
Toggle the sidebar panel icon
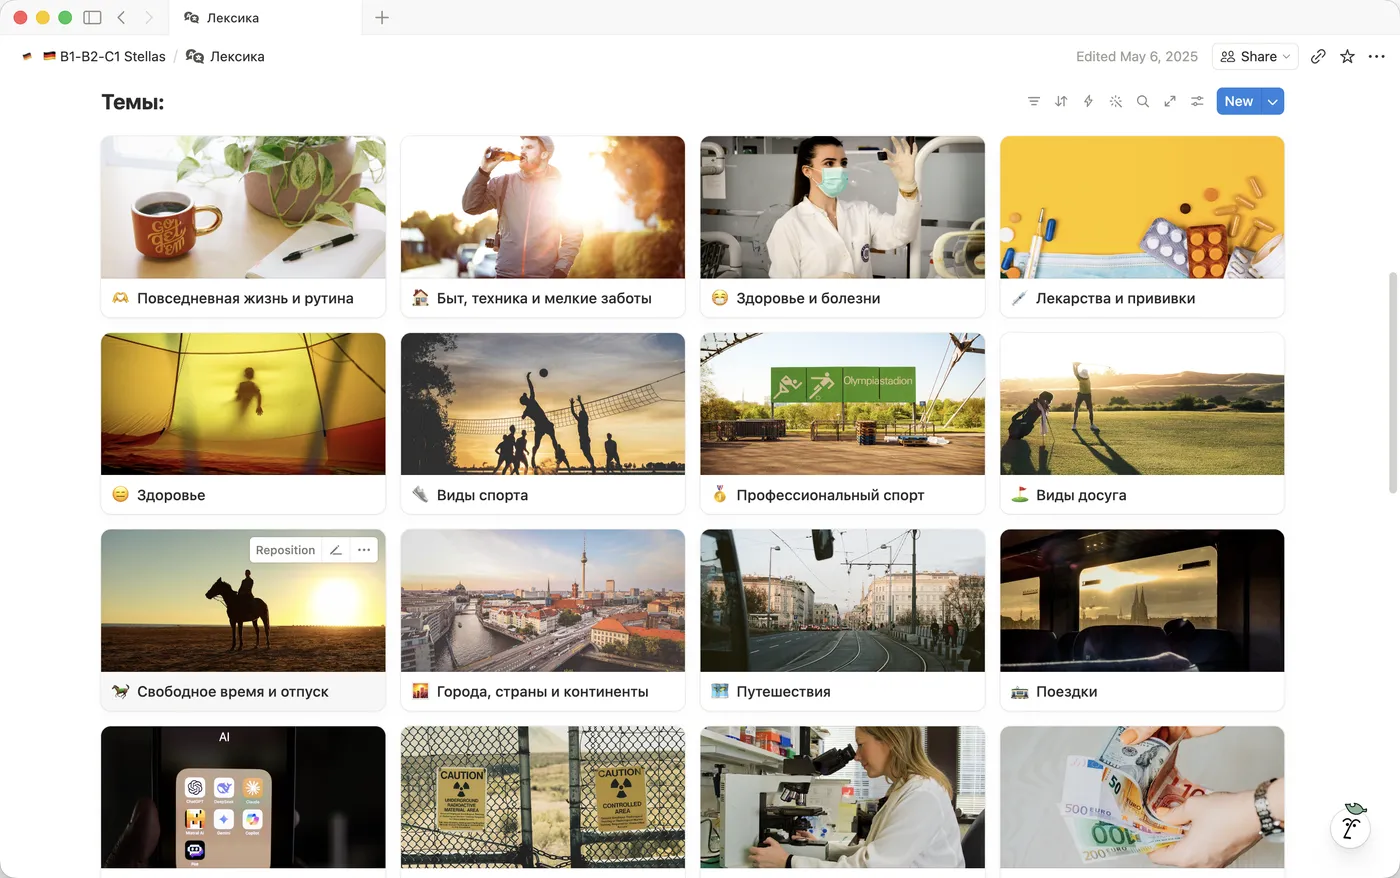92,17
